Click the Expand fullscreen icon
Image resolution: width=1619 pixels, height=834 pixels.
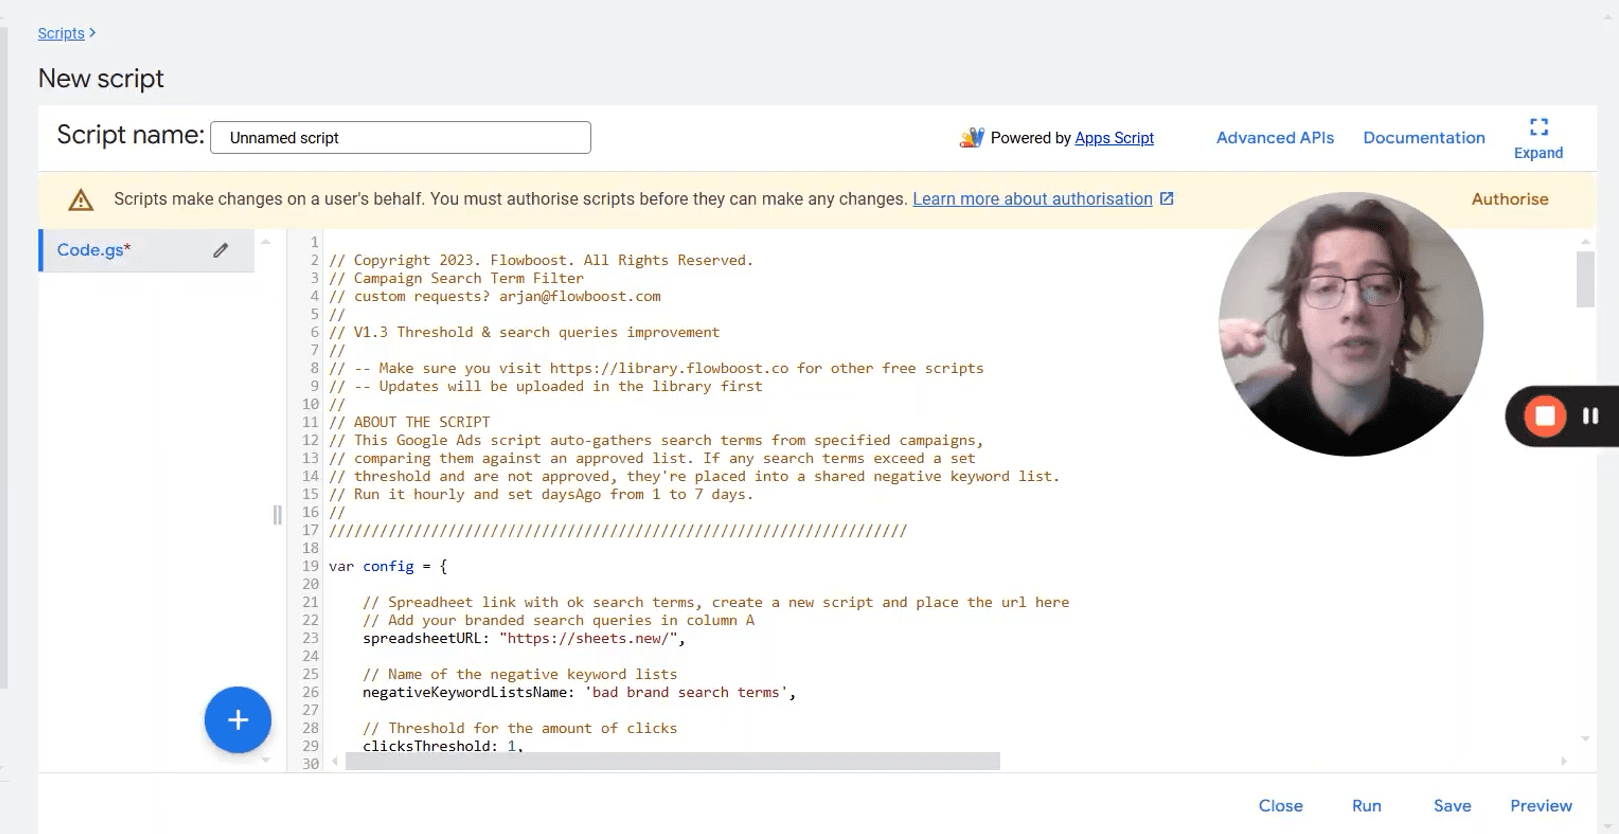point(1538,127)
